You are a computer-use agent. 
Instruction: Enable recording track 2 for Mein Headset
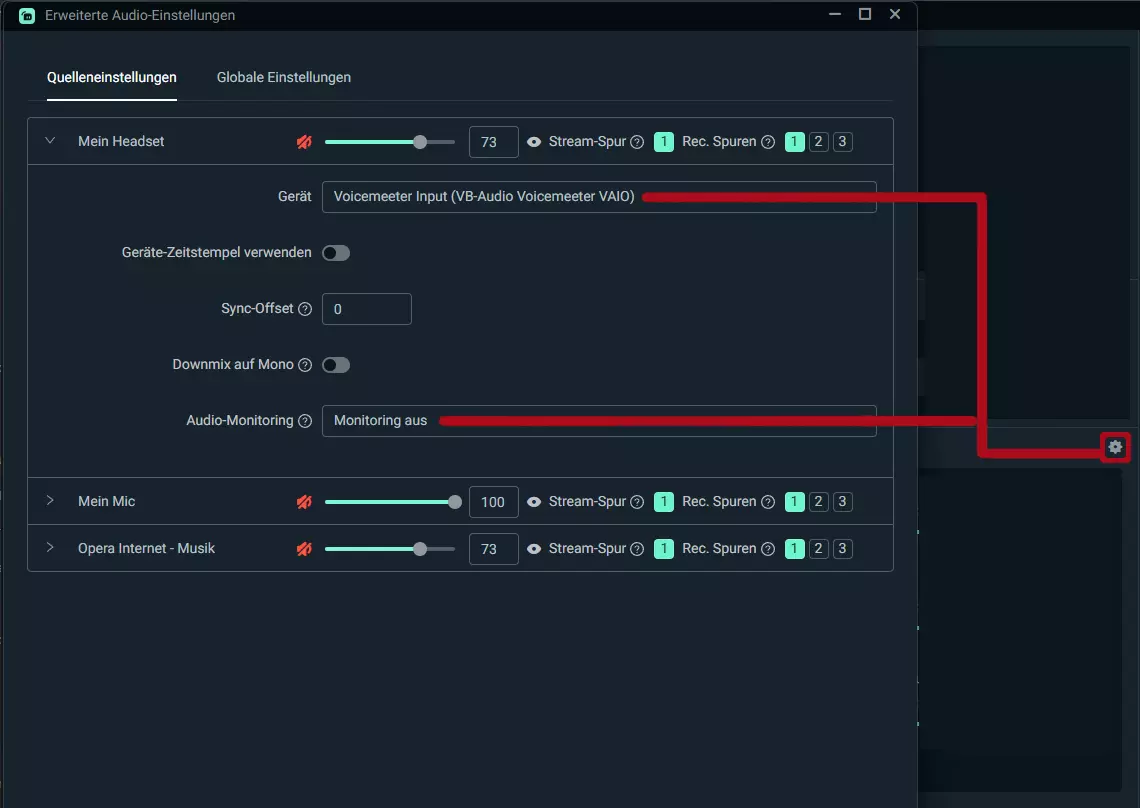click(x=819, y=142)
